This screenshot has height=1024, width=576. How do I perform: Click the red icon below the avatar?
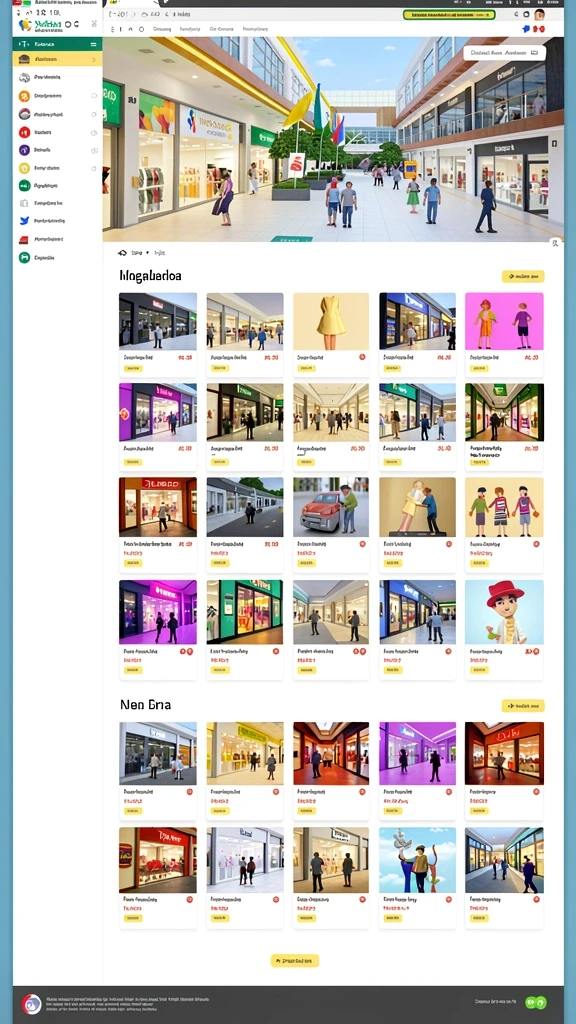(x=539, y=29)
